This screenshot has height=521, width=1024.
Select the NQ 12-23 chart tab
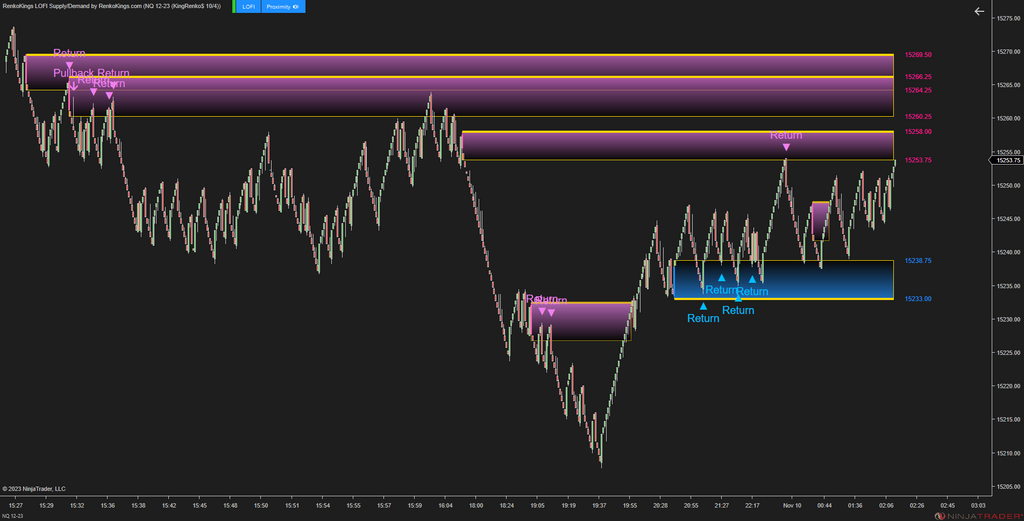point(12,516)
